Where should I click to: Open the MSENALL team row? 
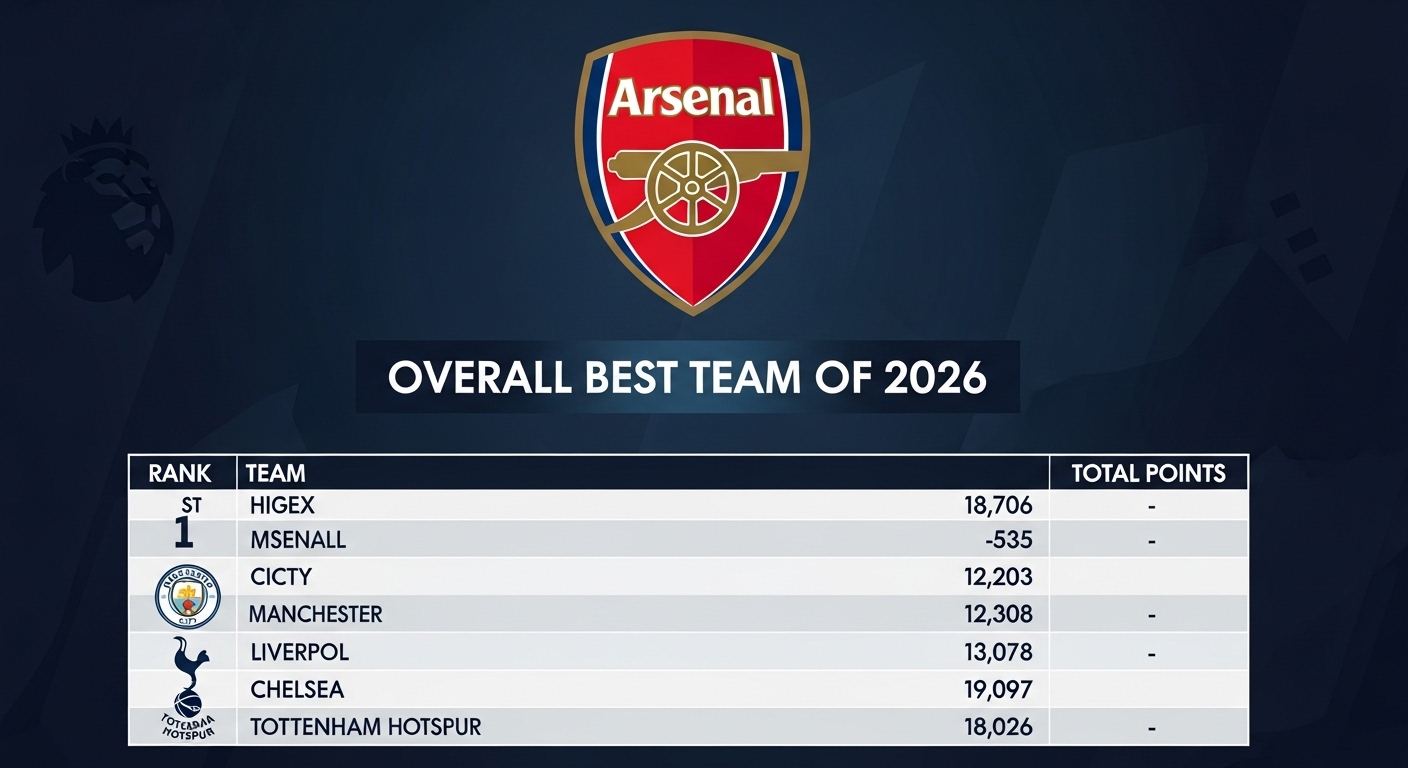297,541
